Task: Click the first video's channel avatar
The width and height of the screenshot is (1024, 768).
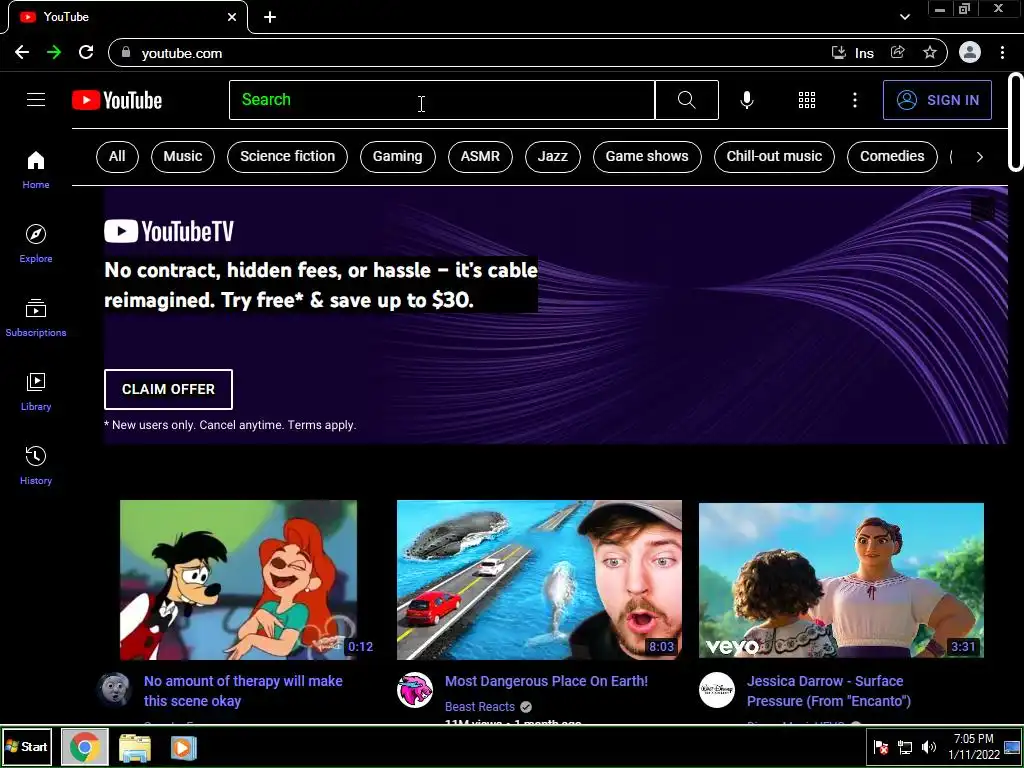Action: click(114, 690)
